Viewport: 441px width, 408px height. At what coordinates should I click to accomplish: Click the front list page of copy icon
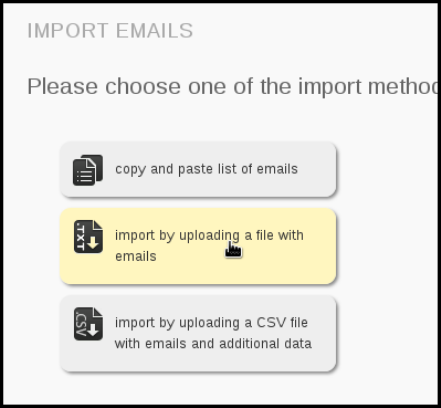pyautogui.click(x=84, y=172)
